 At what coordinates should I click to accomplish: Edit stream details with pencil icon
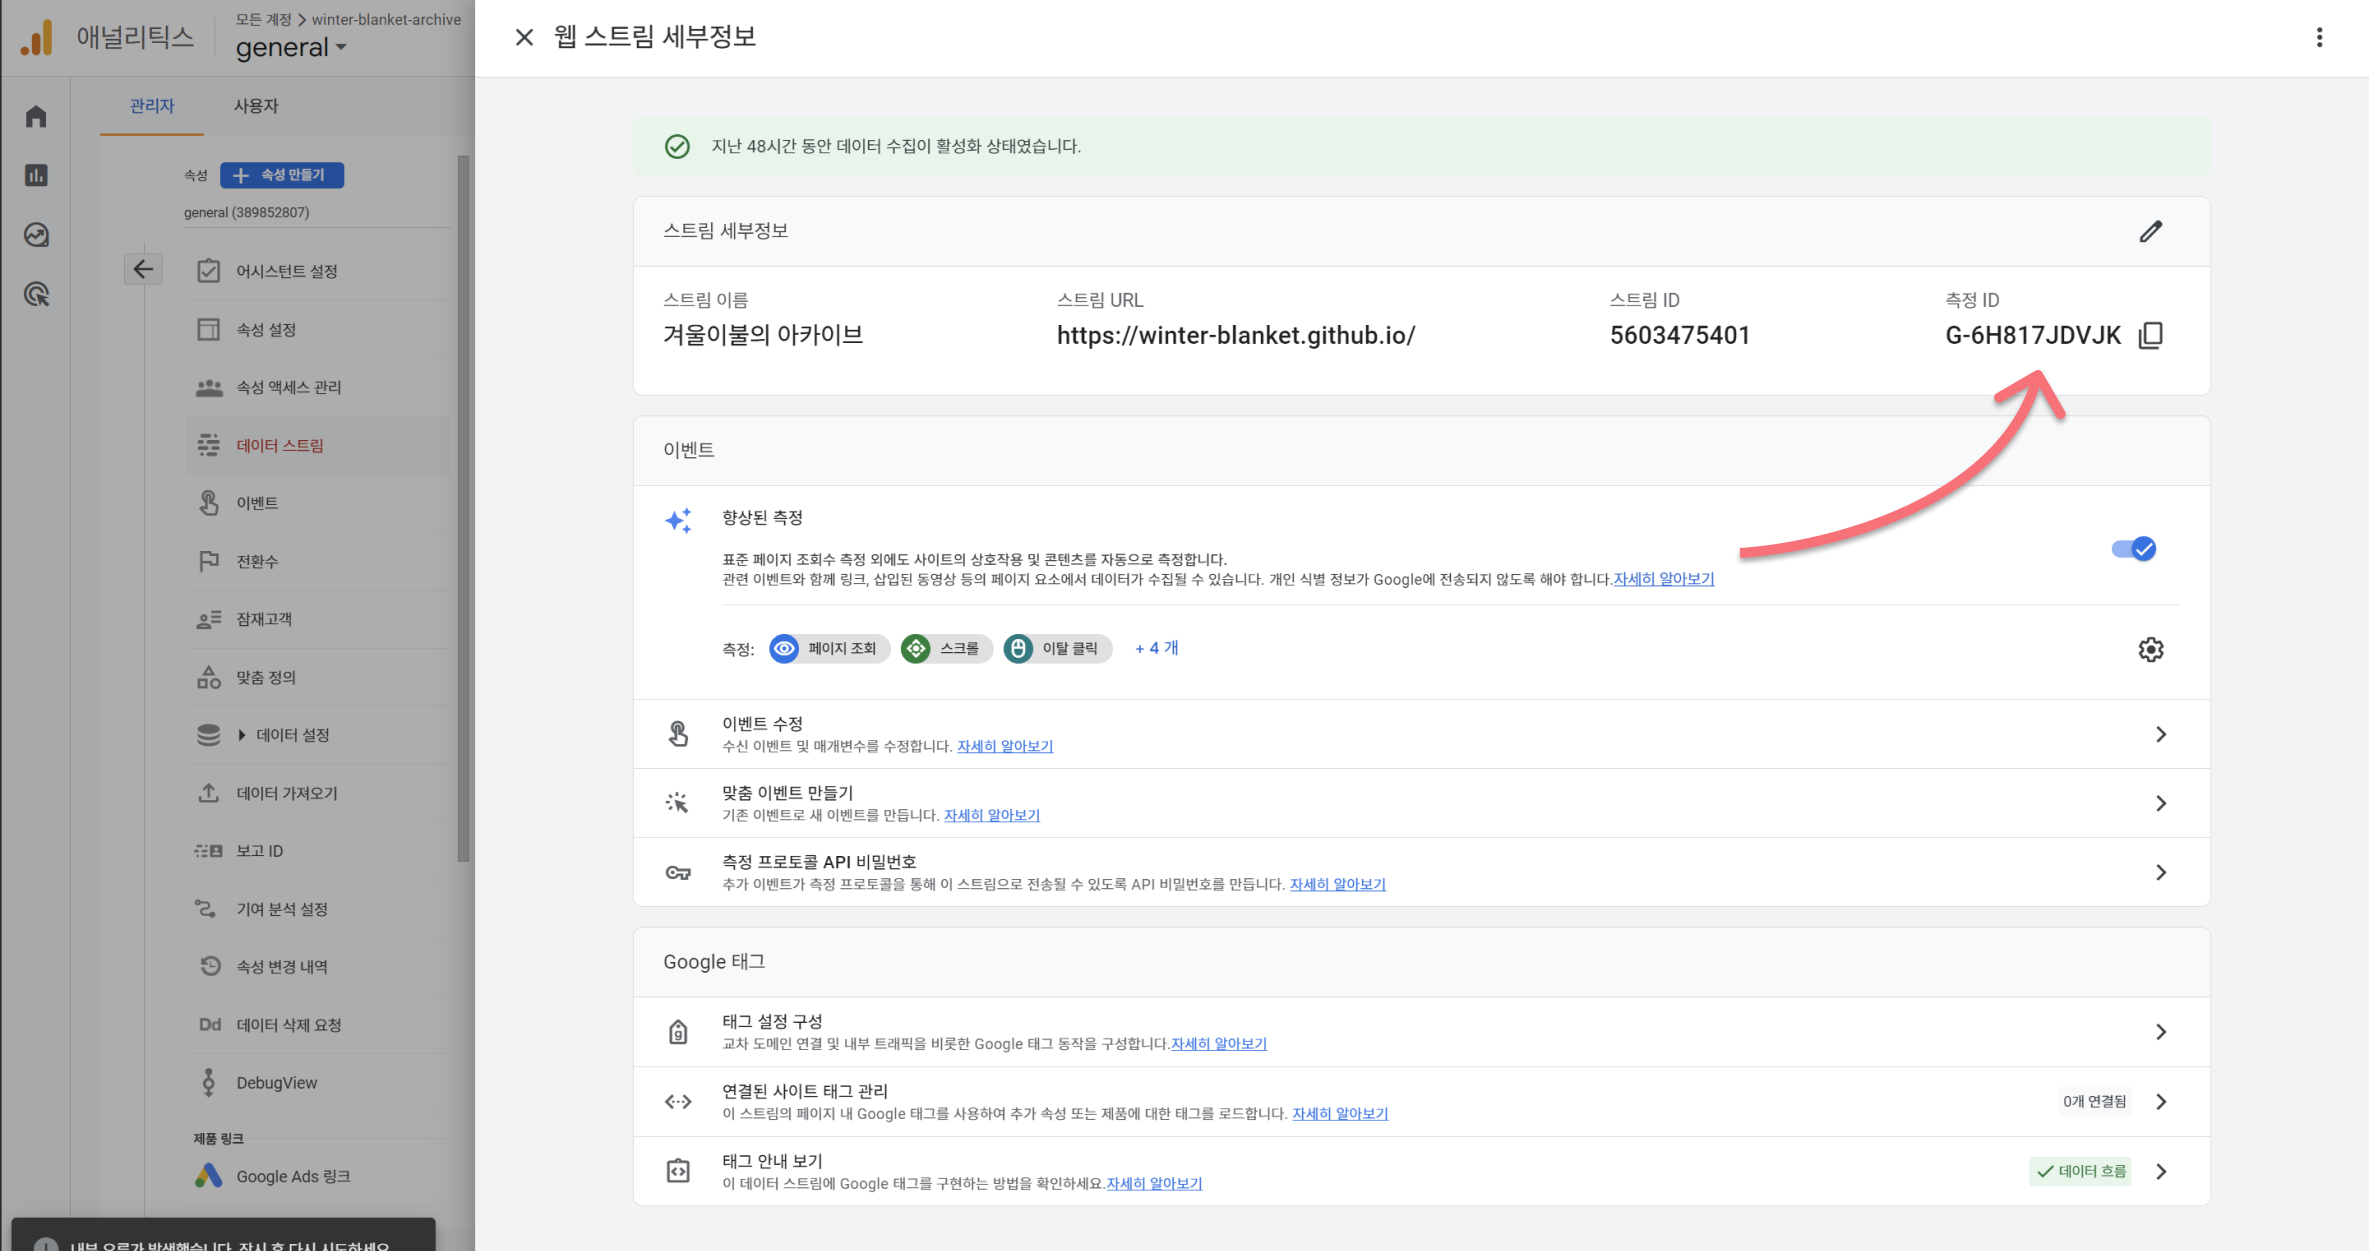point(2151,231)
